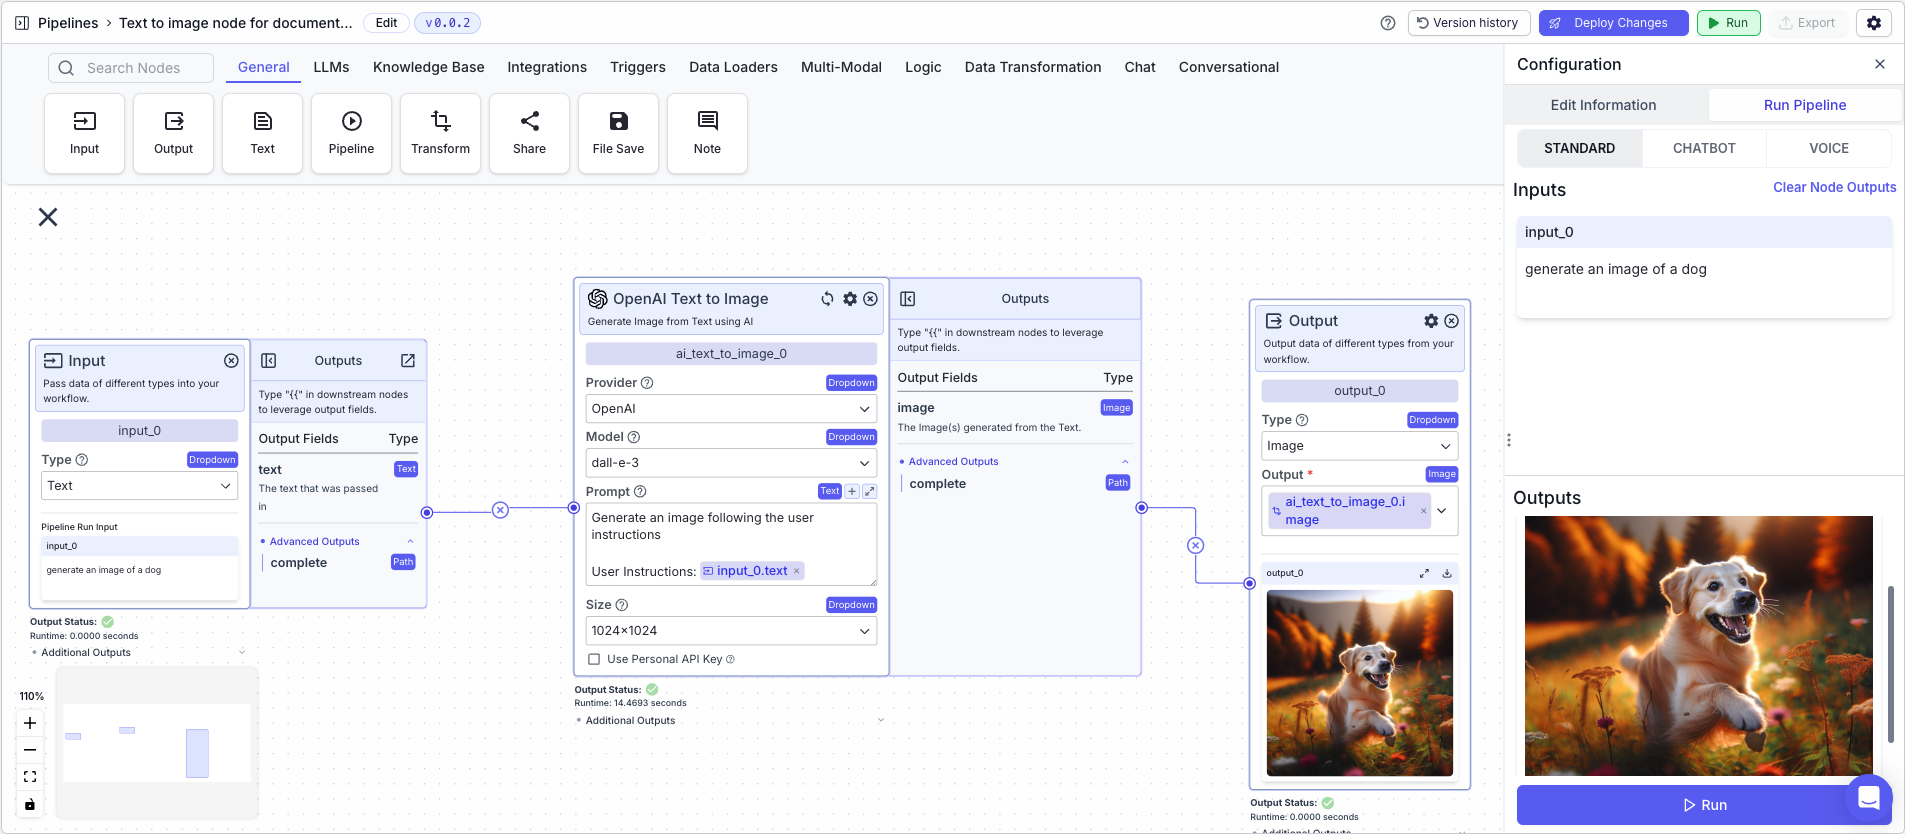Viewport: 1905px width, 834px height.
Task: Collapse the Input node Outputs panel
Action: tap(269, 361)
